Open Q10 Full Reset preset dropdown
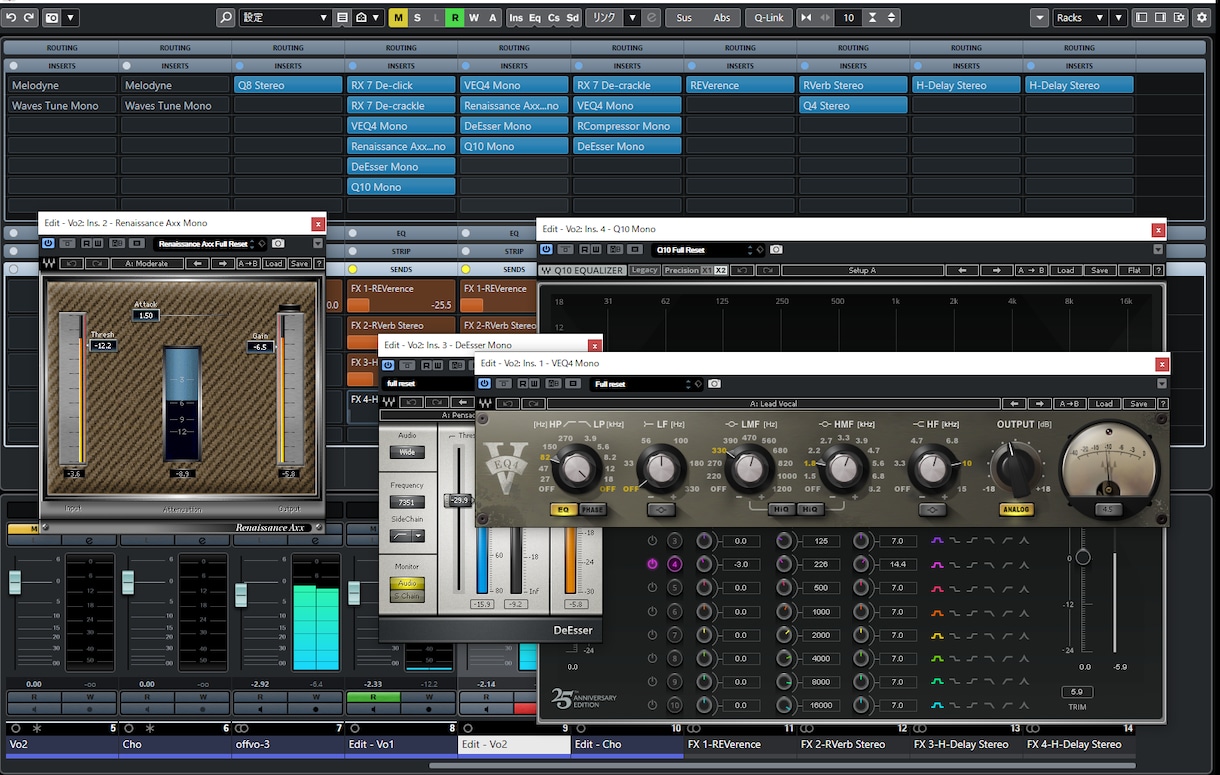This screenshot has height=775, width=1220. coord(709,249)
